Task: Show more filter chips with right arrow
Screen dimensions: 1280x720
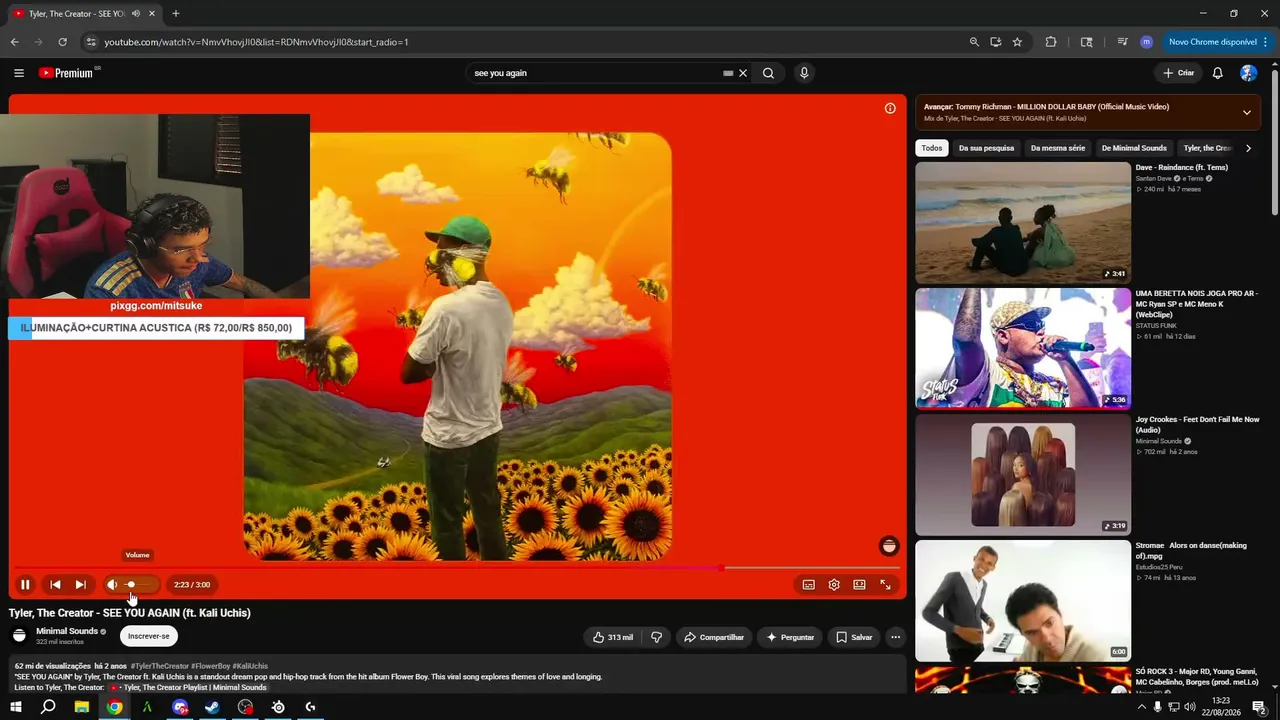Action: (x=1248, y=148)
